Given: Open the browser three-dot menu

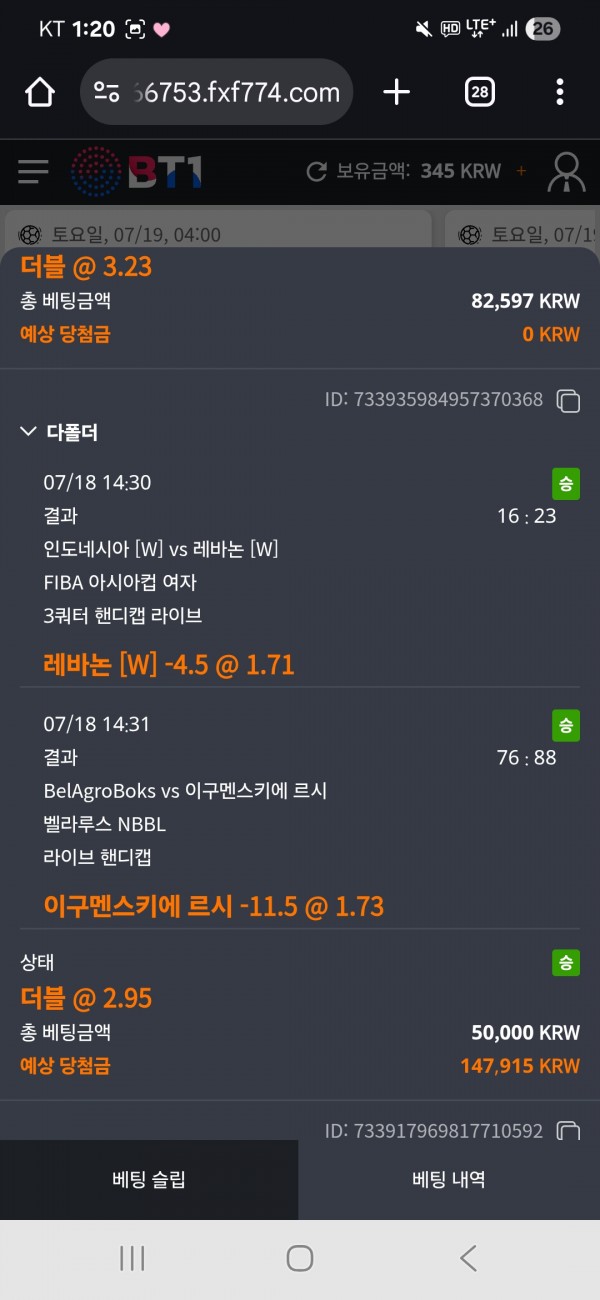Looking at the screenshot, I should pyautogui.click(x=559, y=93).
